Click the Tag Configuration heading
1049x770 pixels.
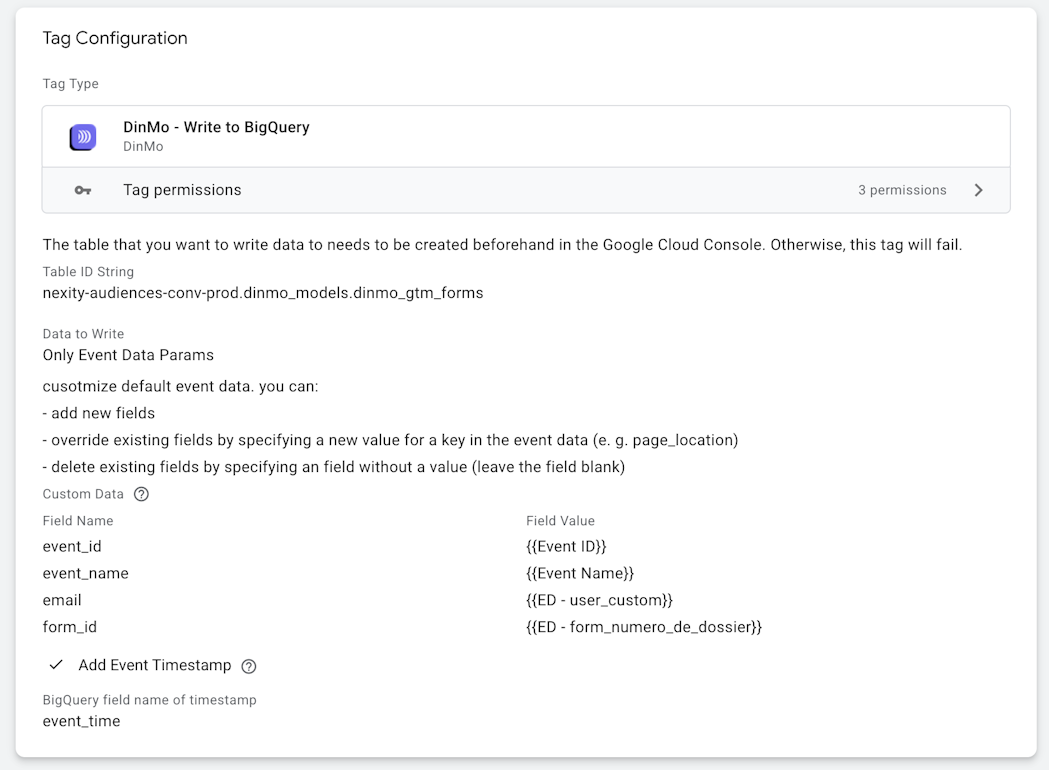tap(115, 38)
